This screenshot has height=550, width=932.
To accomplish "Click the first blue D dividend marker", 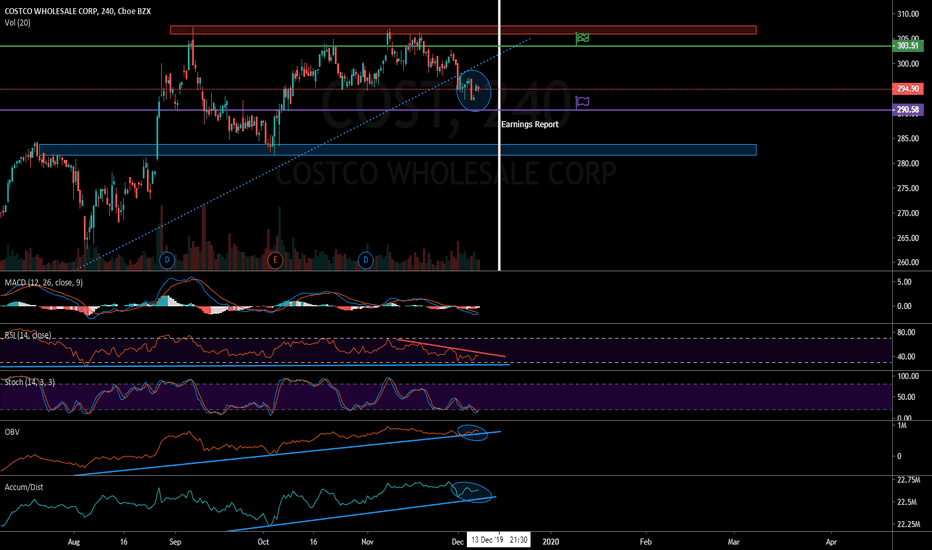I will point(167,260).
